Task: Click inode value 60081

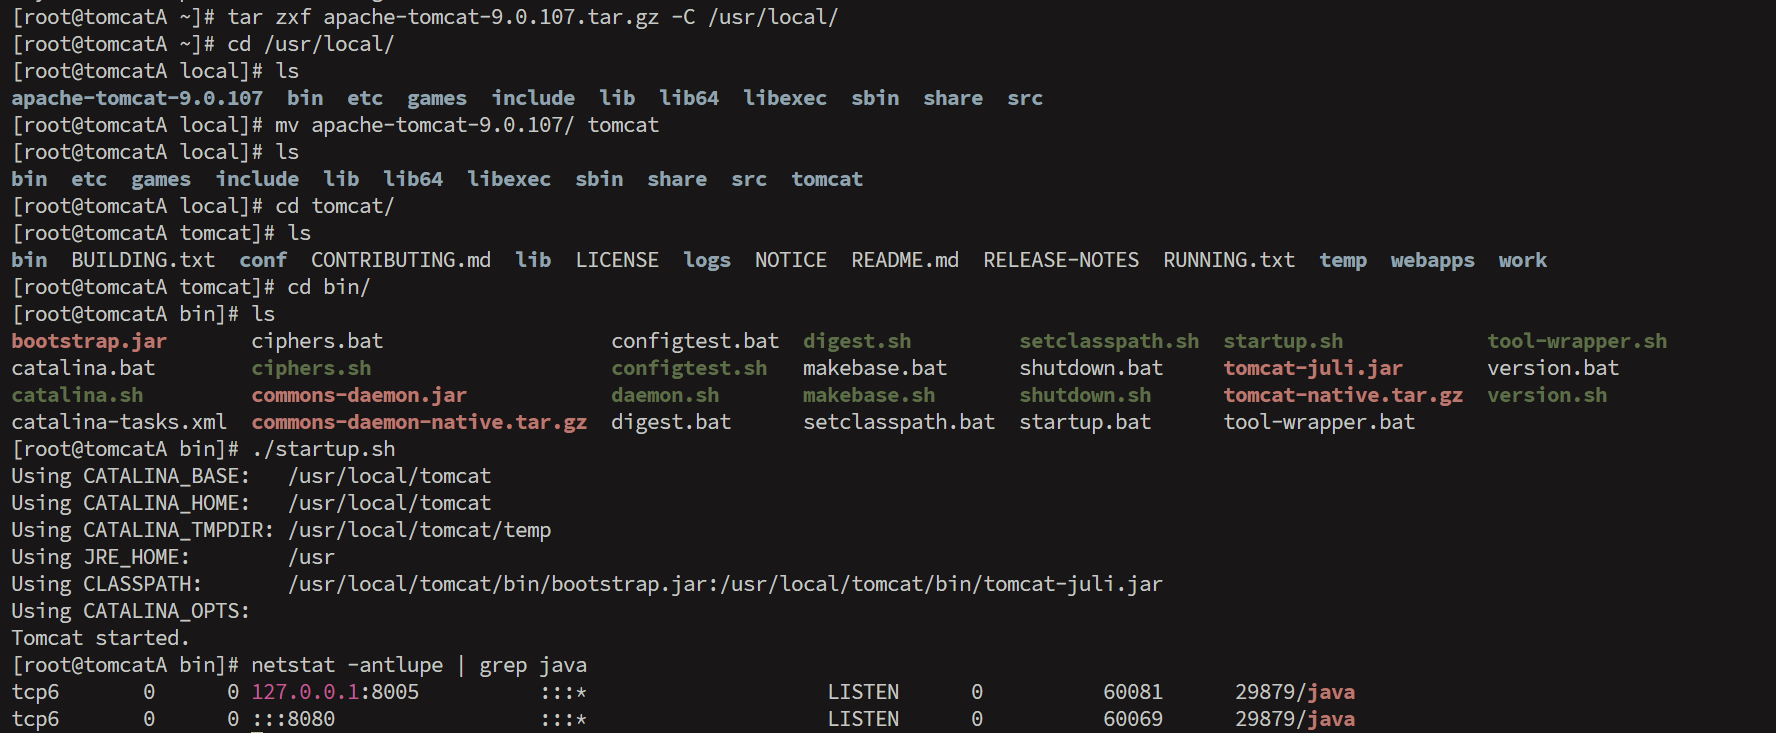Action: click(1133, 692)
